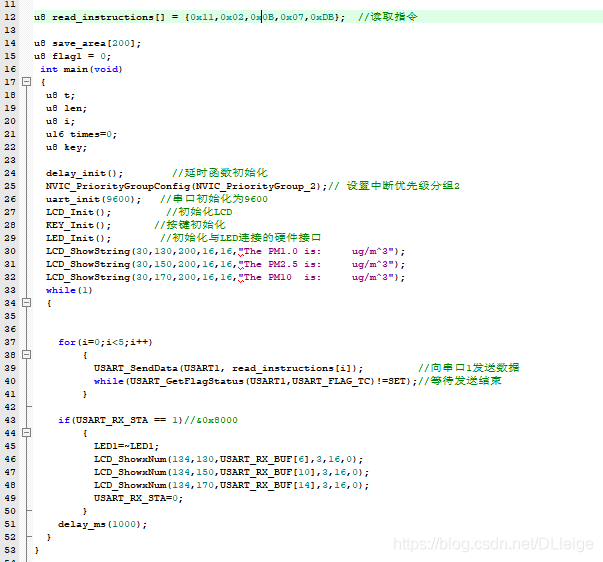Click the read_instructions array declaration
Image resolution: width=603 pixels, height=562 pixels.
[x=189, y=17]
